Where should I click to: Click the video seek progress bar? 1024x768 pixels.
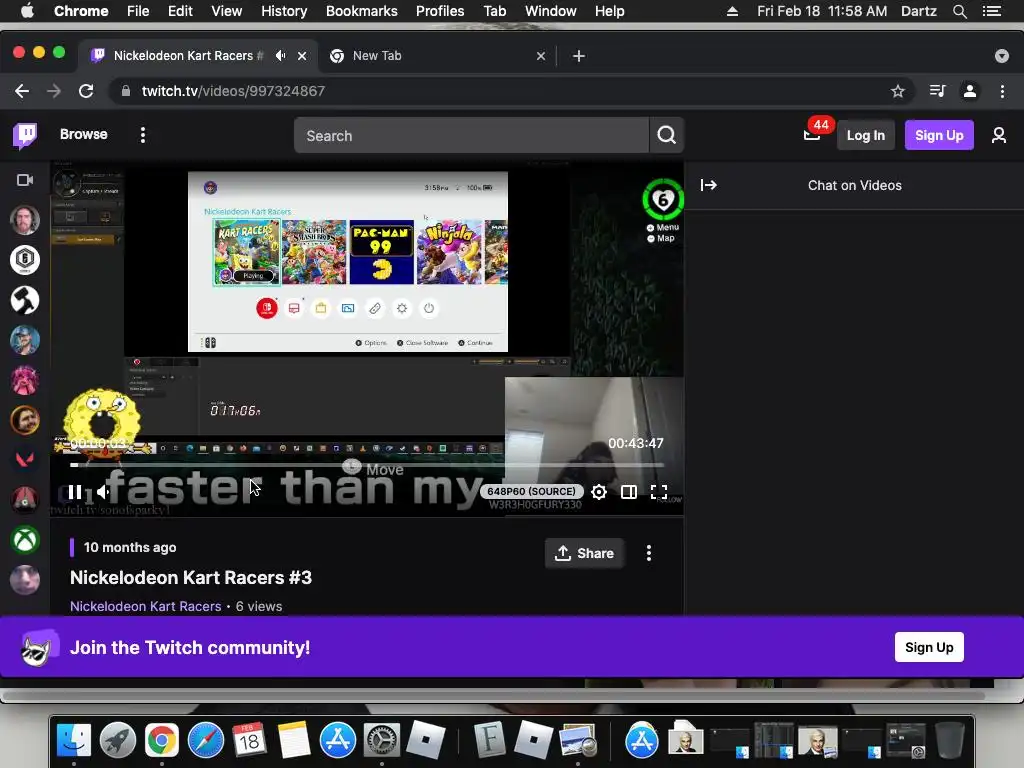[x=366, y=465]
